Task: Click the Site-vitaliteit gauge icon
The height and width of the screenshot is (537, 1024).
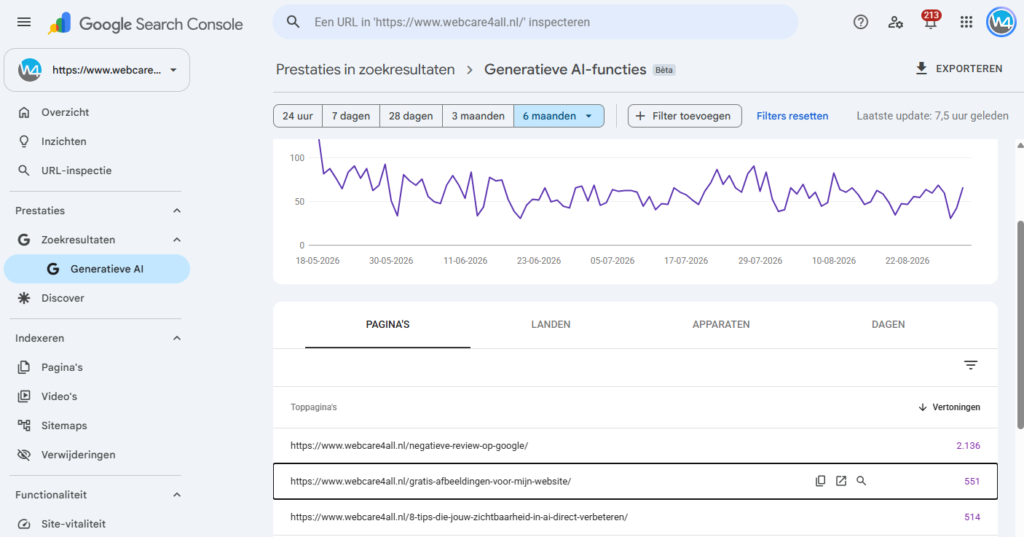Action: click(x=24, y=524)
